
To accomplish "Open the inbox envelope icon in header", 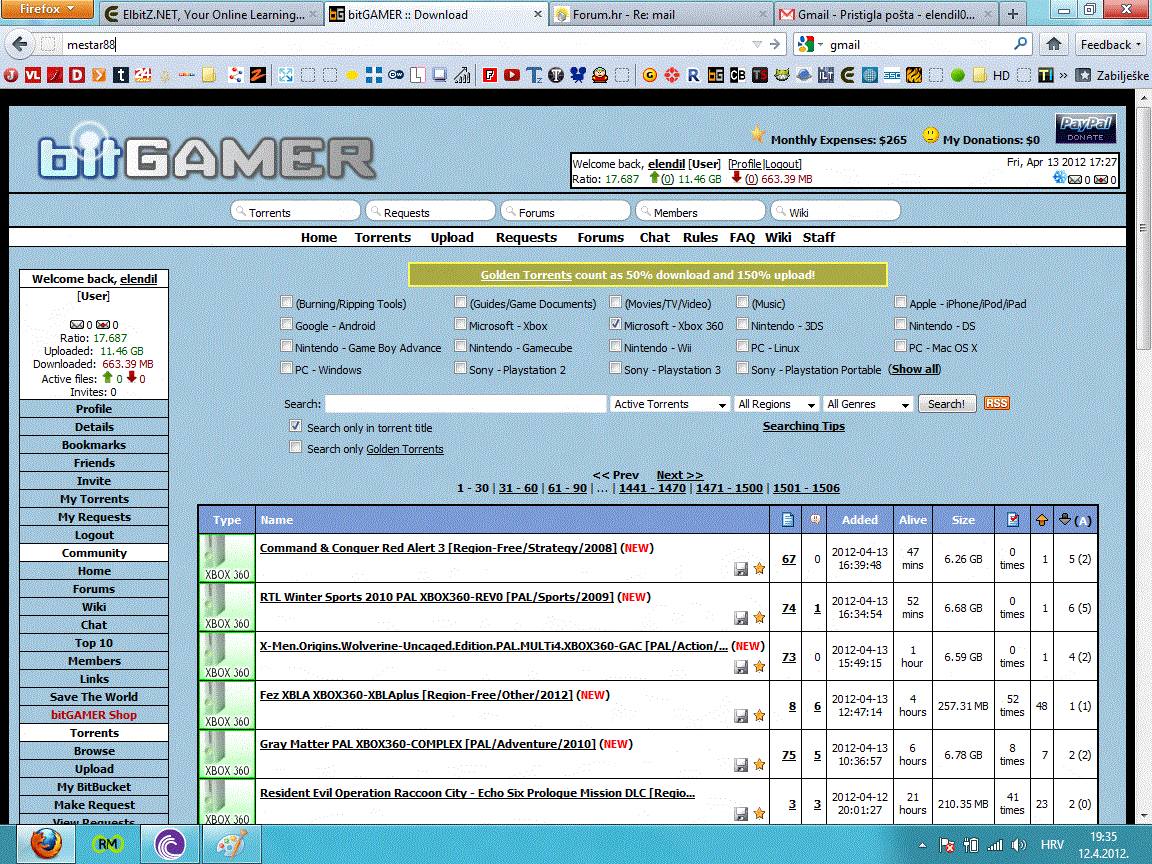I will pos(1074,179).
